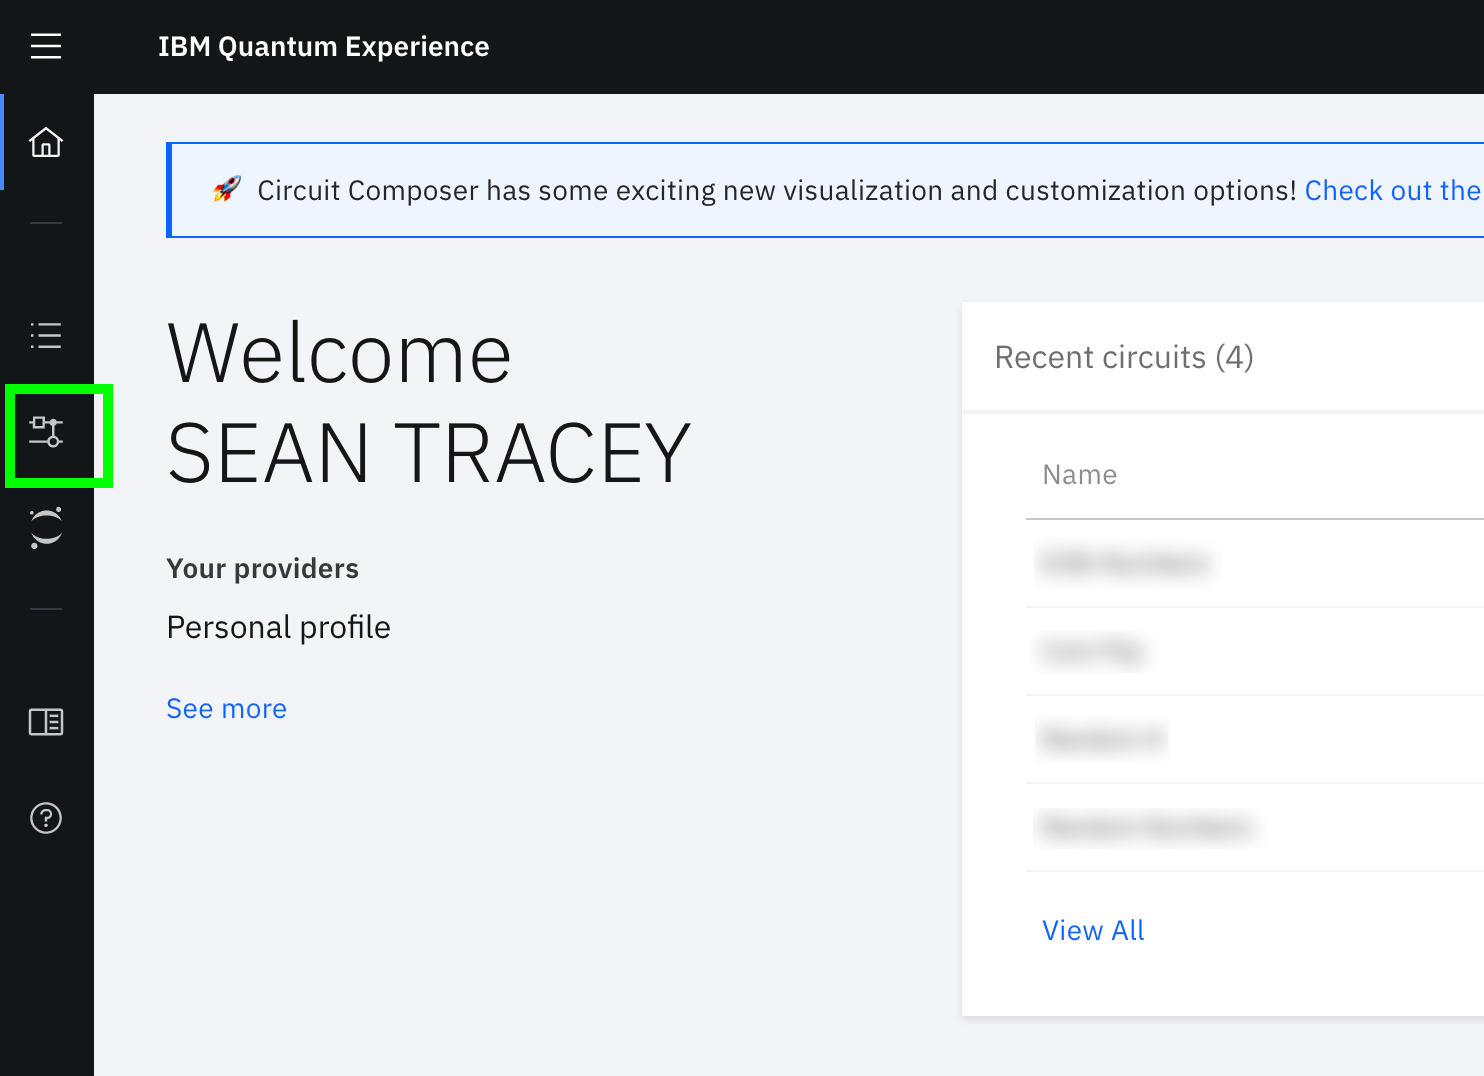Open the fourth circuit in Recent circuits
The image size is (1484, 1076).
click(x=1146, y=828)
